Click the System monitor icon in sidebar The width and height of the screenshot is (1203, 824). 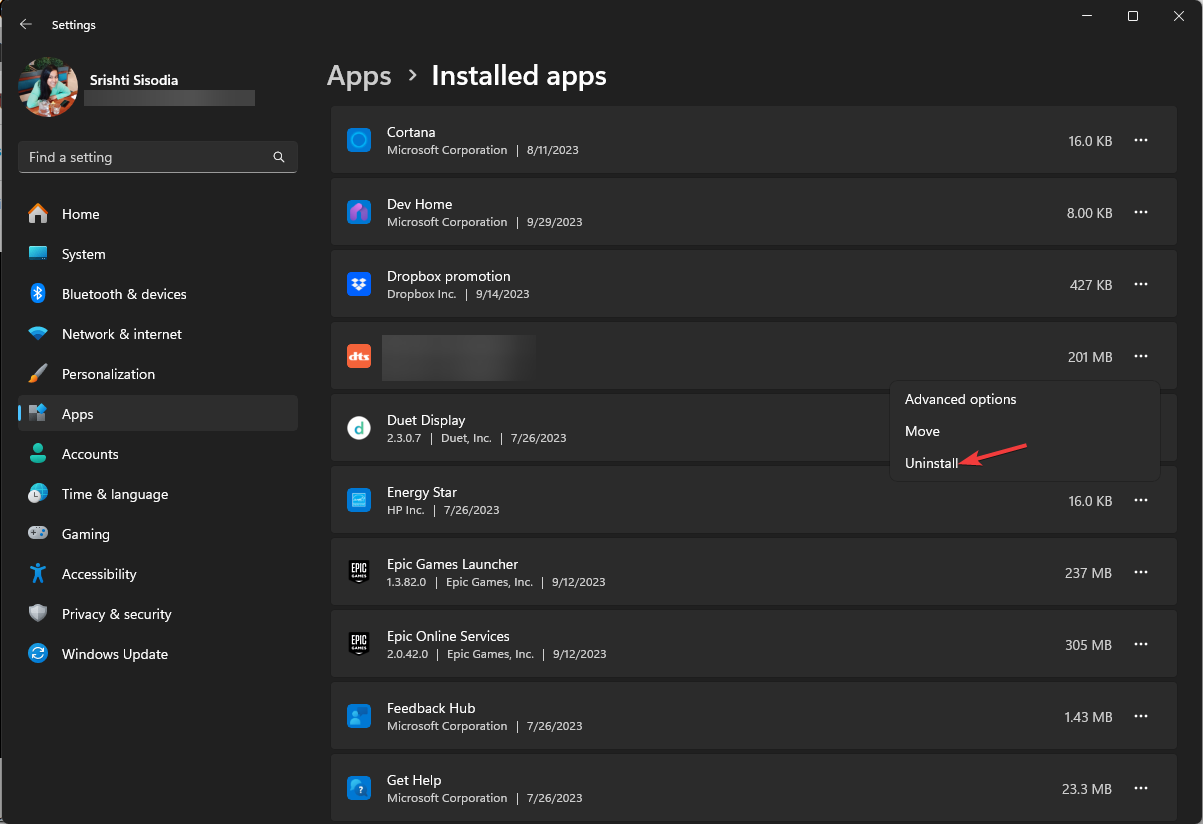(x=38, y=254)
